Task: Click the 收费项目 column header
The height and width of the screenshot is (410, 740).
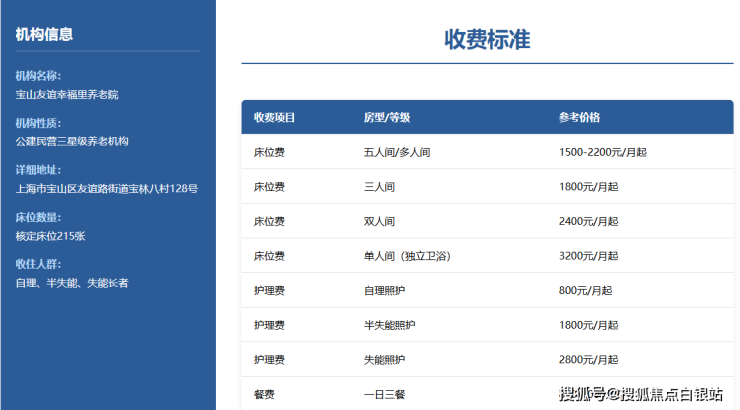Action: (274, 117)
